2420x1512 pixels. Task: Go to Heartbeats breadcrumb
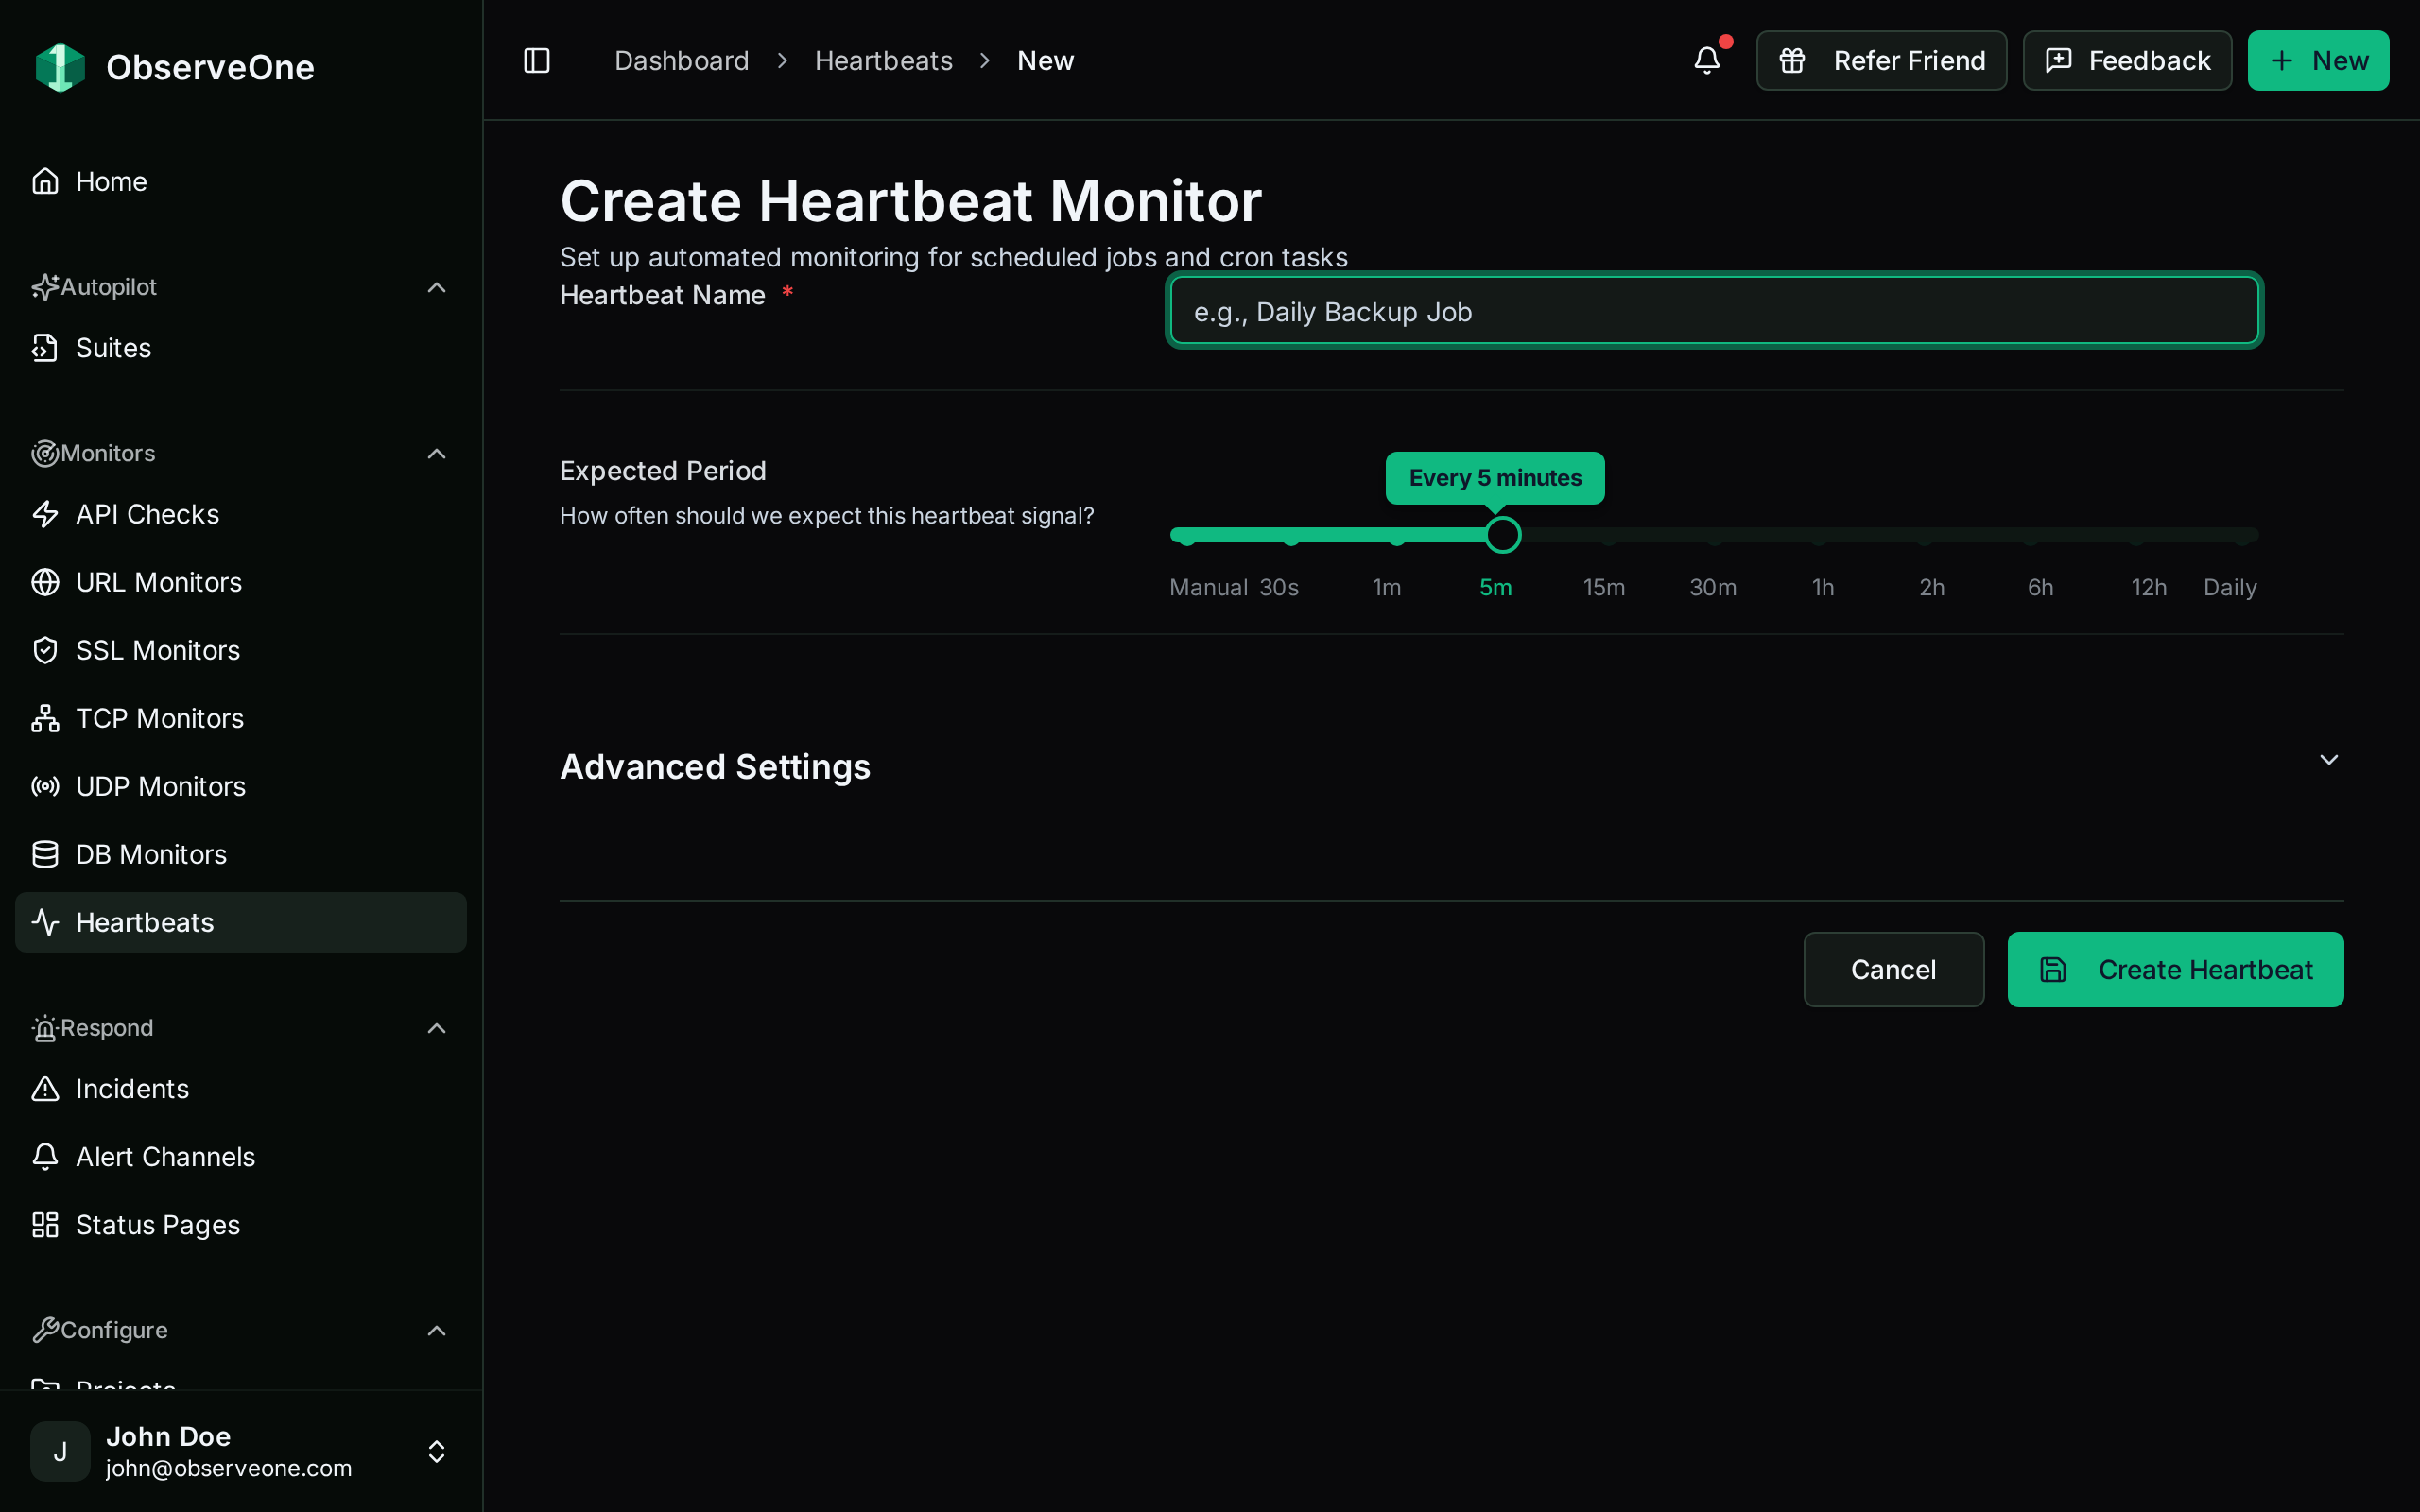point(883,61)
